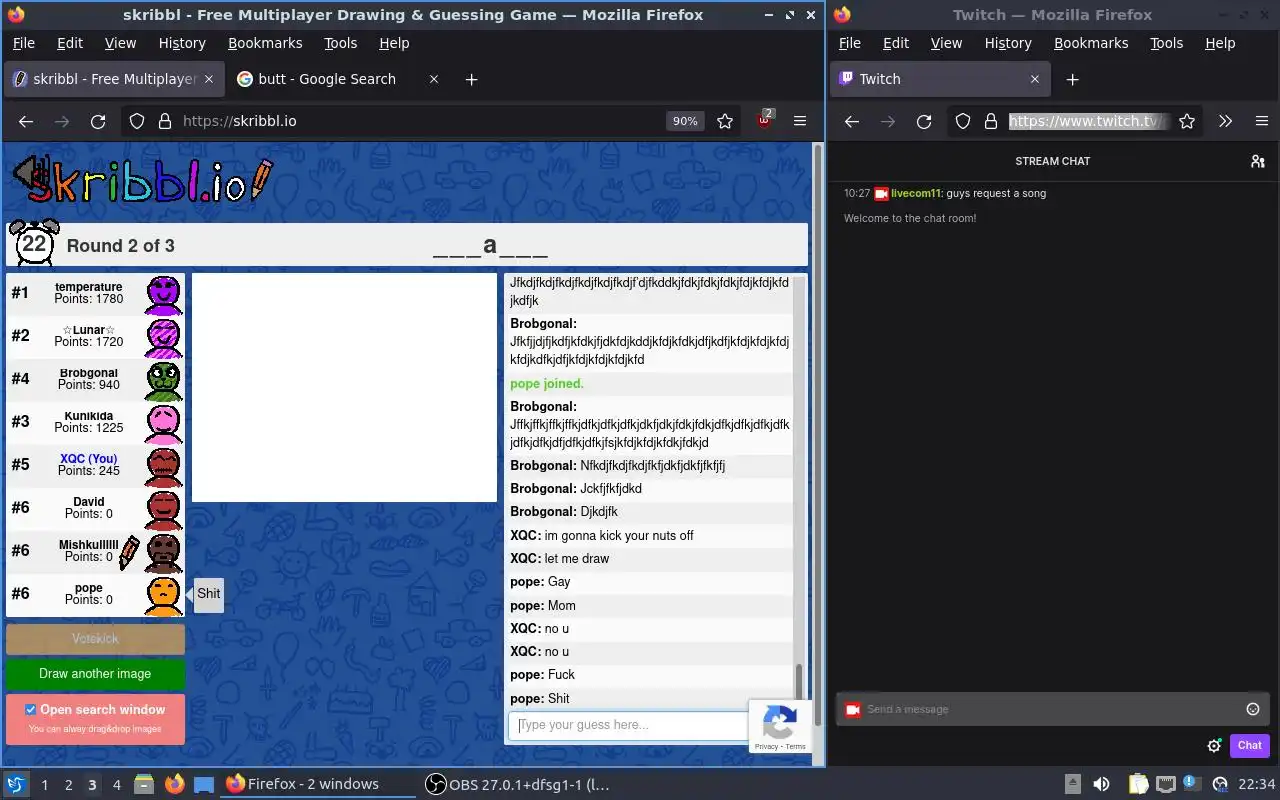Image resolution: width=1280 pixels, height=800 pixels.
Task: Click the Votekick button
Action: (95, 639)
